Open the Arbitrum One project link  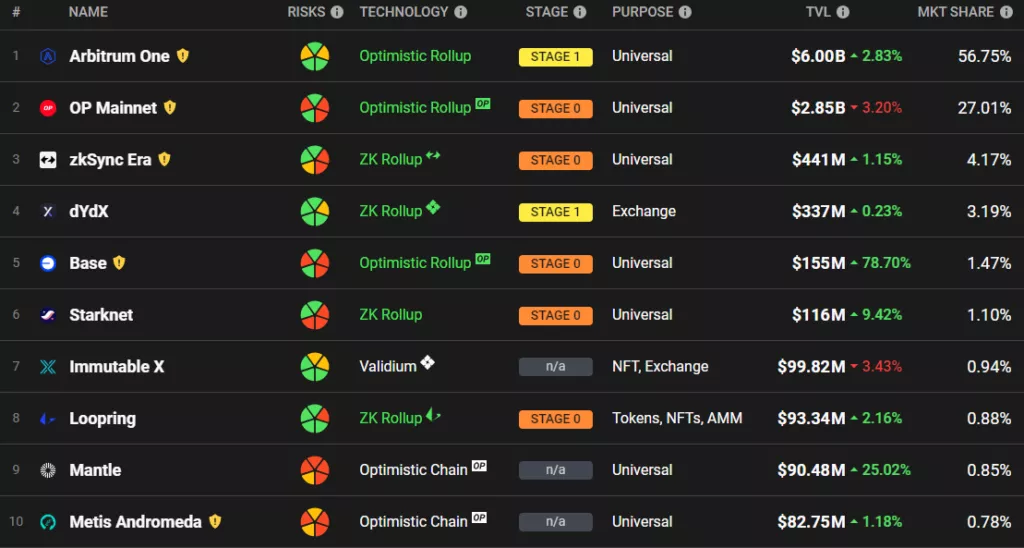pos(120,56)
